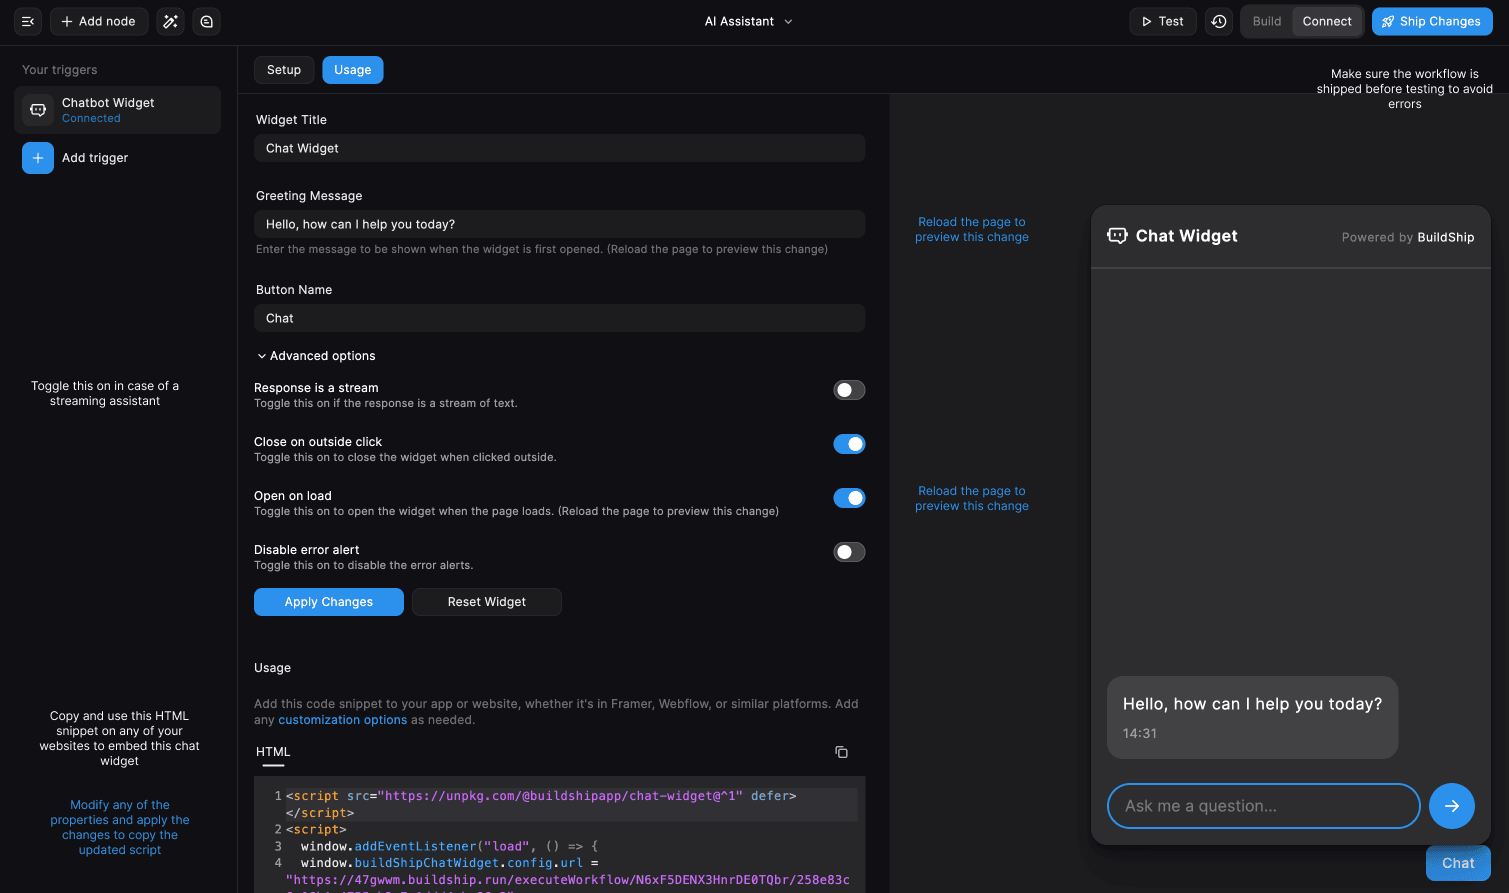
Task: Focus the Greeting Message input field
Action: (x=560, y=224)
